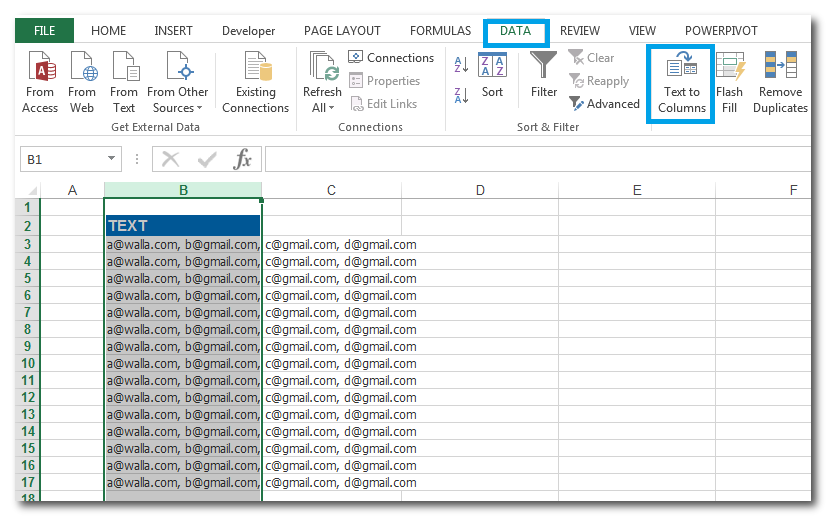Click the Insert Function fx button
826x516 pixels.
pos(242,159)
